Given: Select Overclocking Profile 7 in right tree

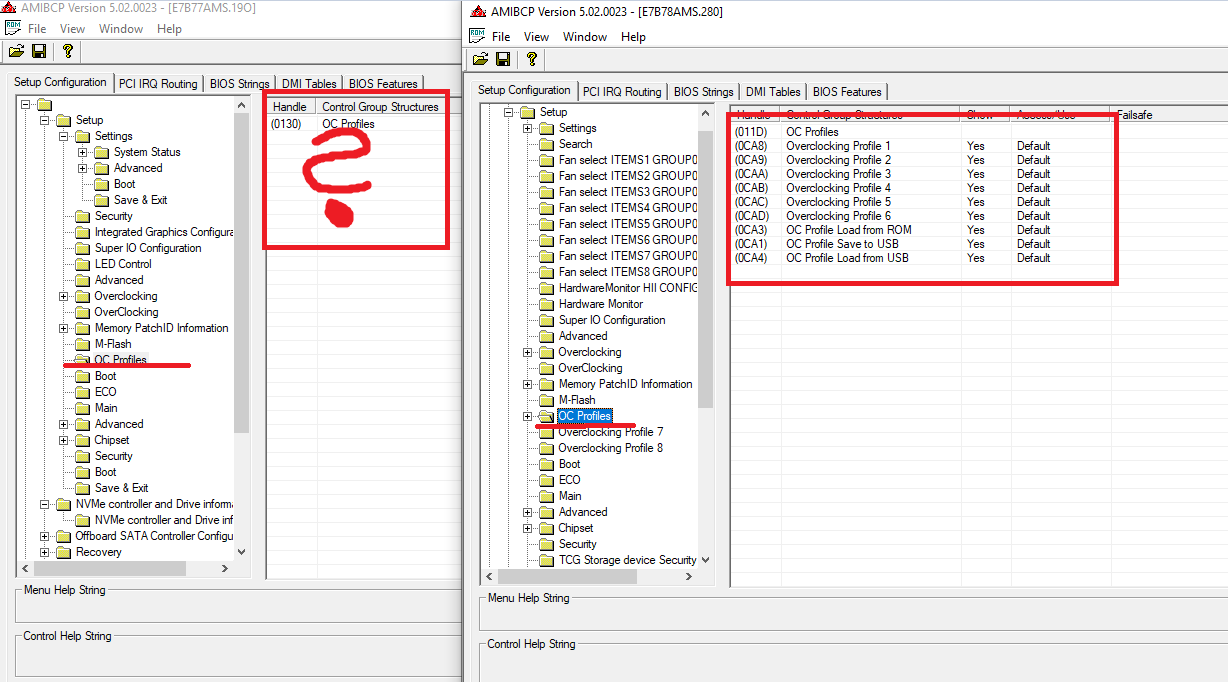Looking at the screenshot, I should coord(610,432).
